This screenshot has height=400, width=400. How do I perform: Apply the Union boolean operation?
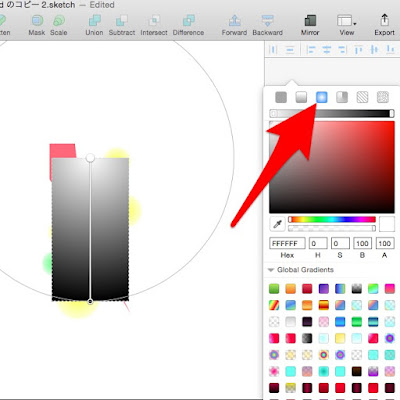tap(94, 25)
